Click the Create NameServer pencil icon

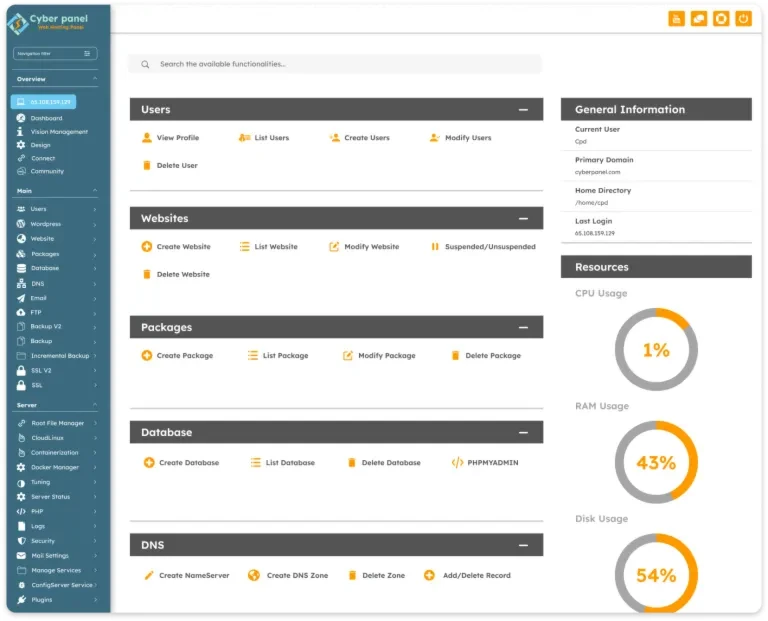[x=149, y=575]
